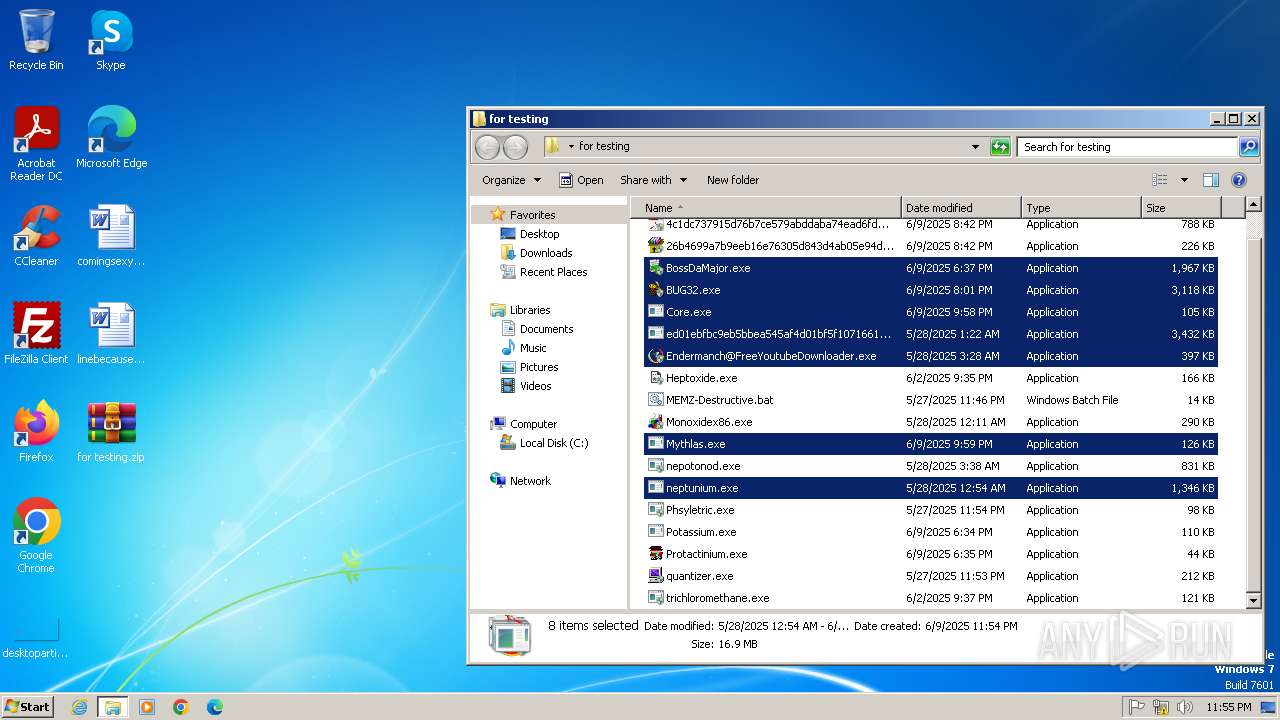Image resolution: width=1280 pixels, height=720 pixels.
Task: Open the address bar history dropdown
Action: [975, 147]
